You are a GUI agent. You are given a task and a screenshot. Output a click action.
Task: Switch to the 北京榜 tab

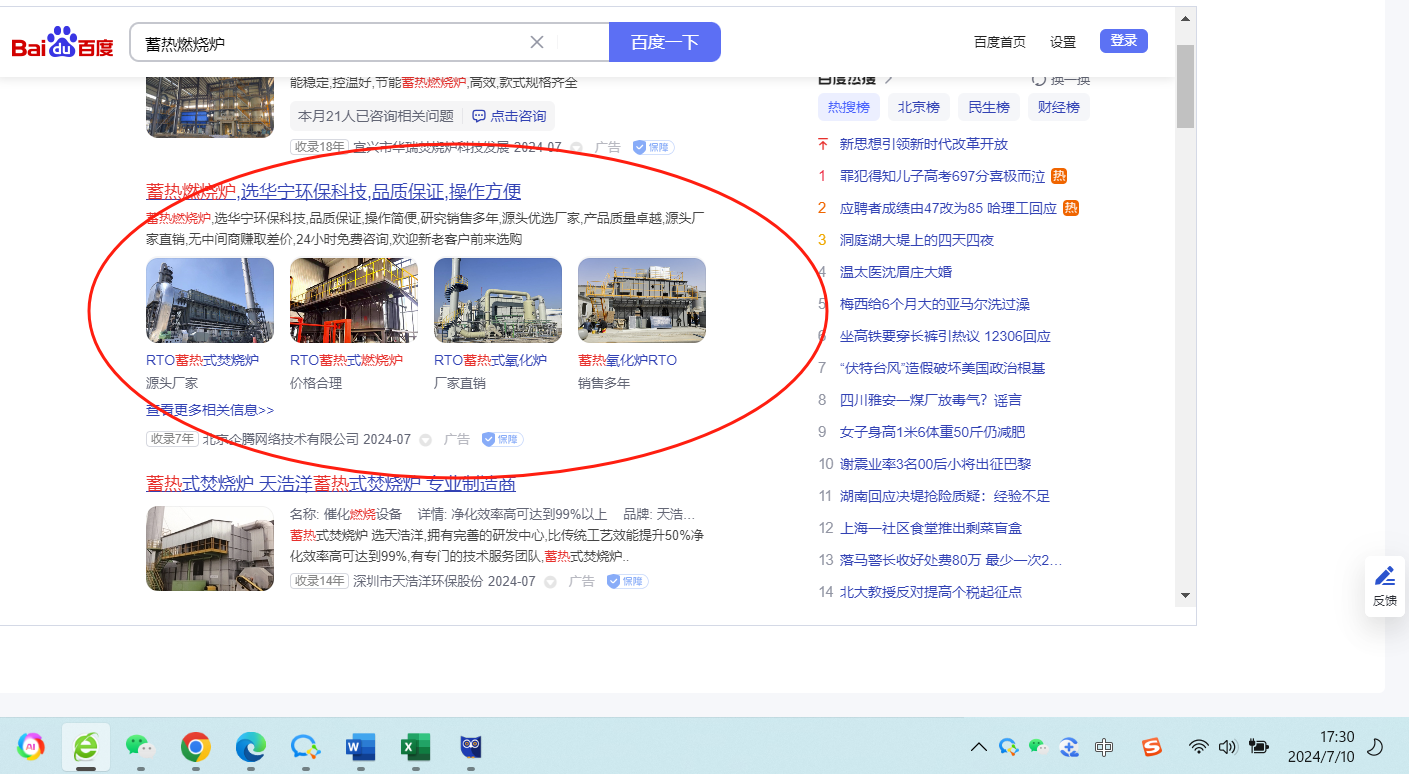(x=918, y=107)
